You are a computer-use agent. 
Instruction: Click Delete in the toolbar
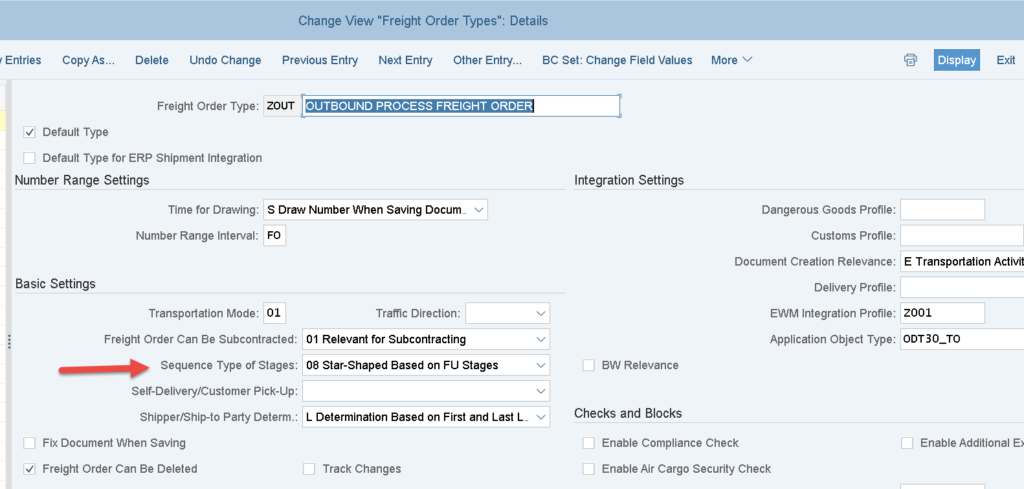click(152, 60)
